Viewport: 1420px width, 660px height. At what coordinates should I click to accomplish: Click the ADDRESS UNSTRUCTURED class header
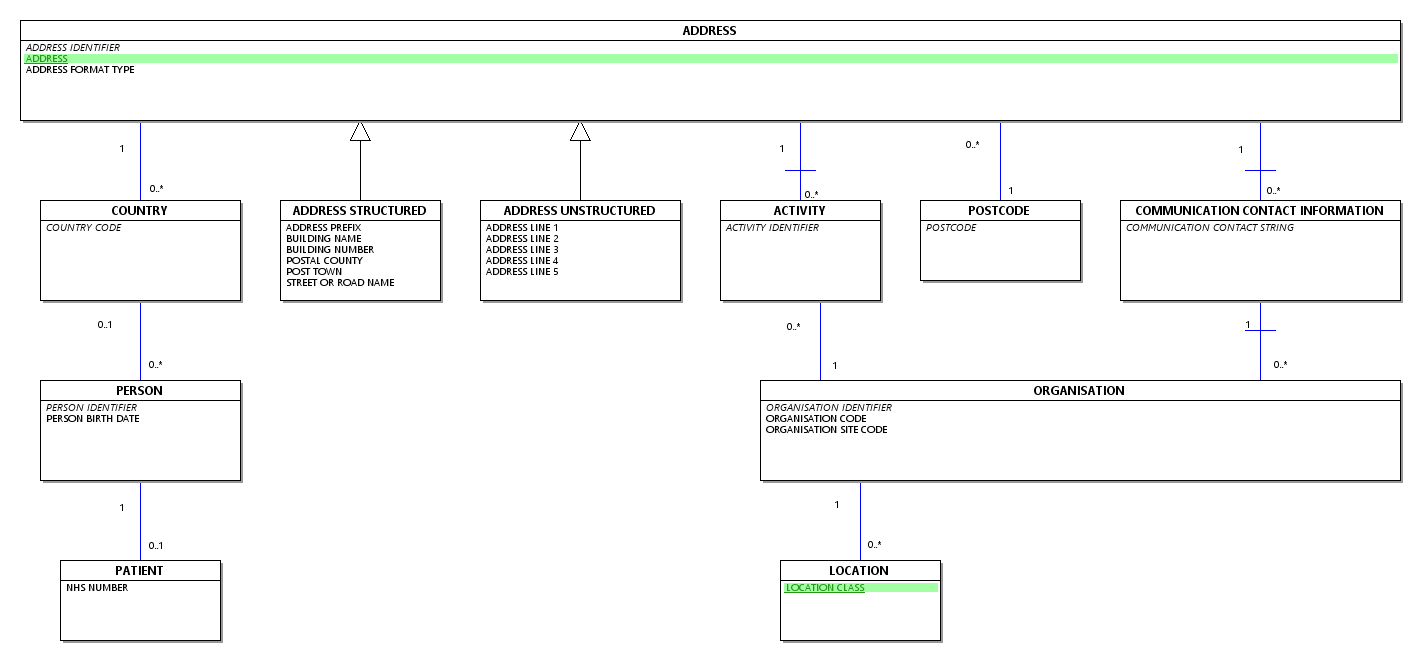[x=580, y=211]
